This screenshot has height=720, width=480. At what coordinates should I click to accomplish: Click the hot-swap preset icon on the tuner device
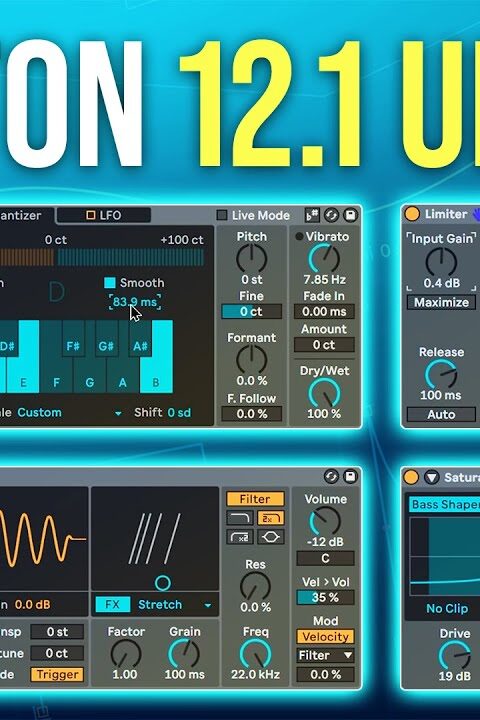point(331,215)
